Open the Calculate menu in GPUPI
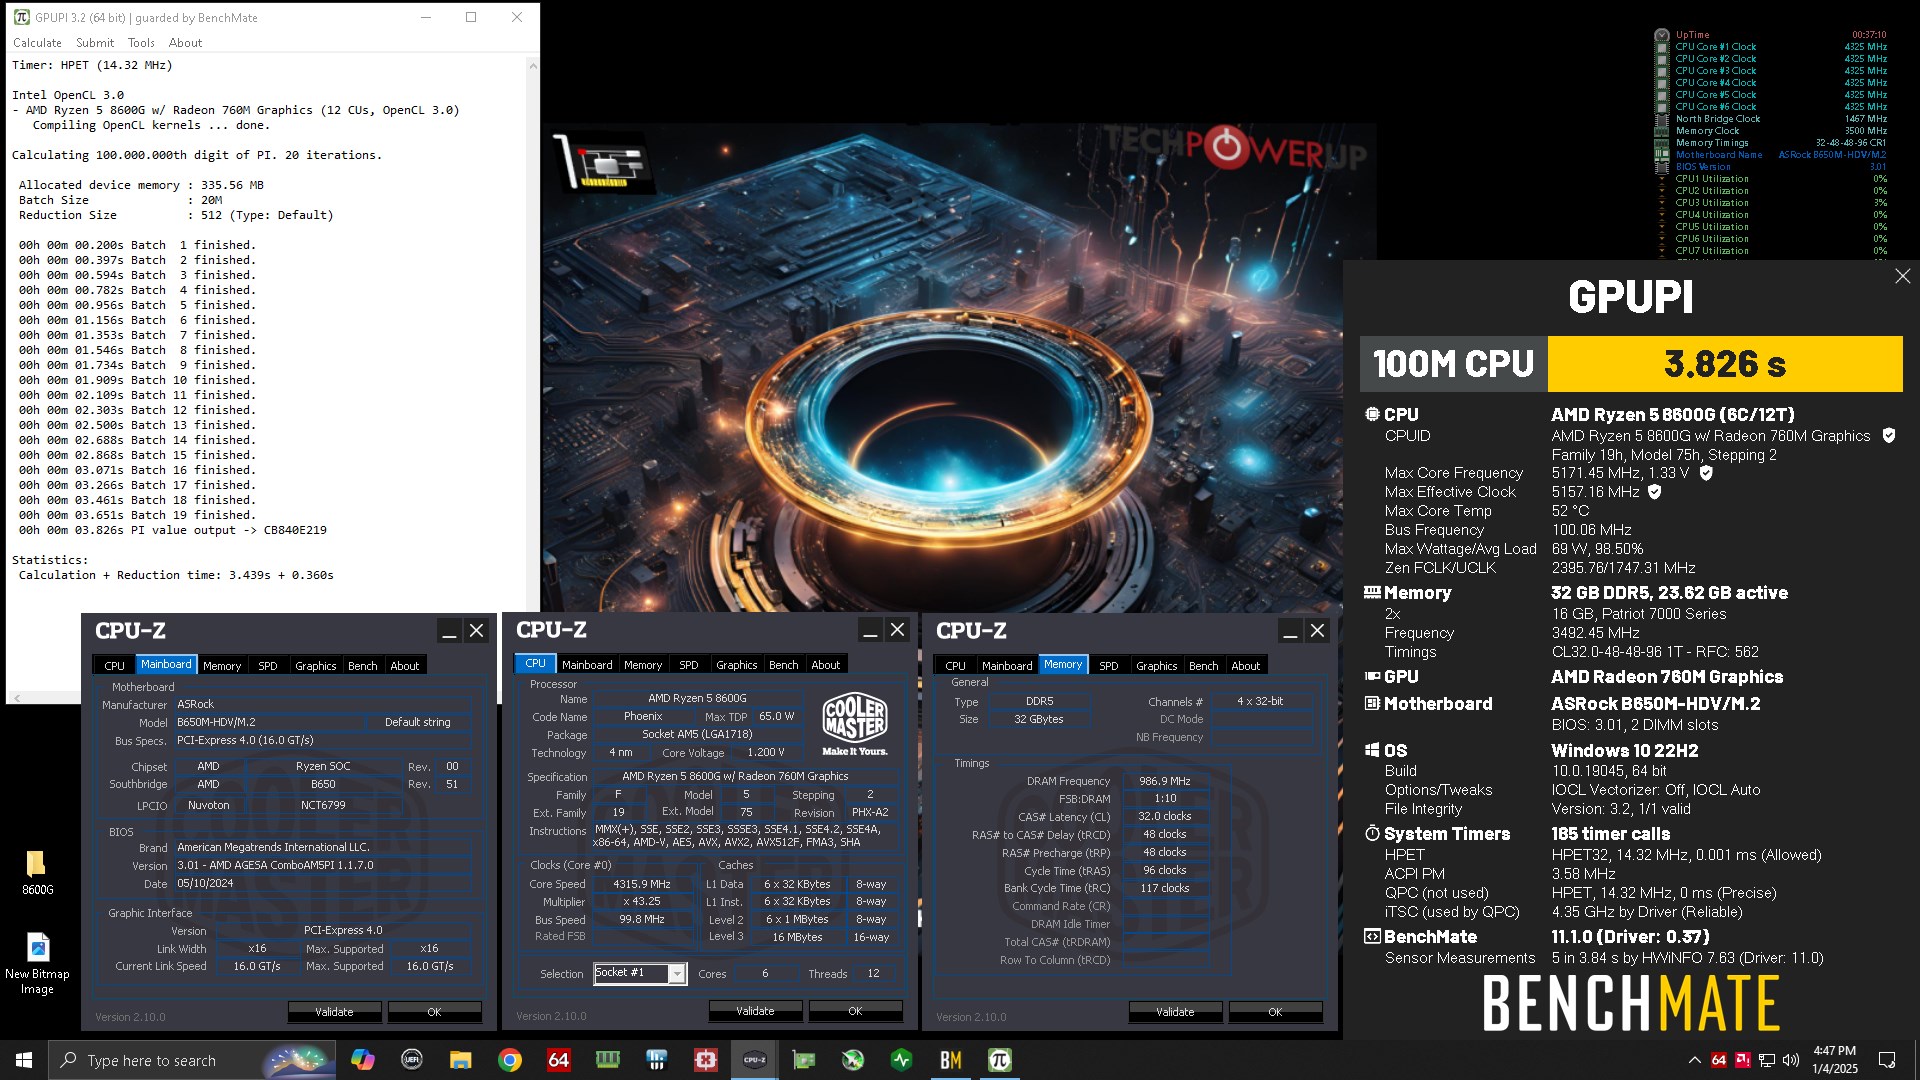 (37, 43)
